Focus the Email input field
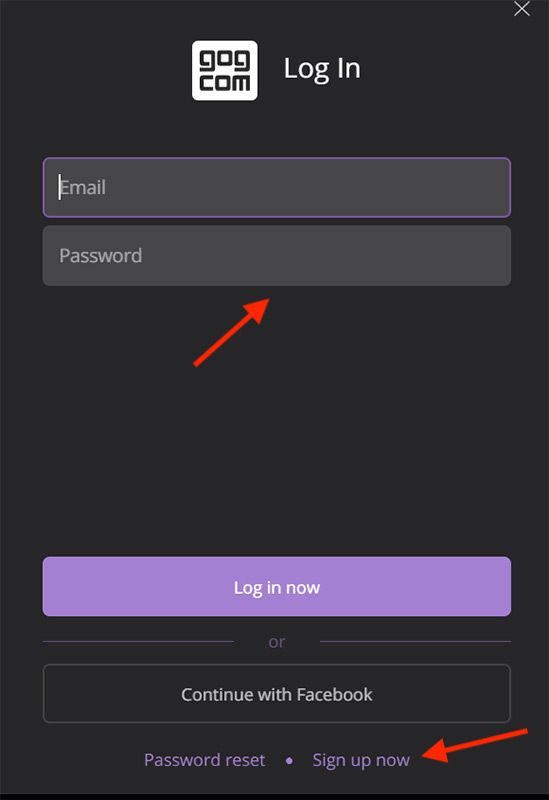549x800 pixels. (277, 187)
